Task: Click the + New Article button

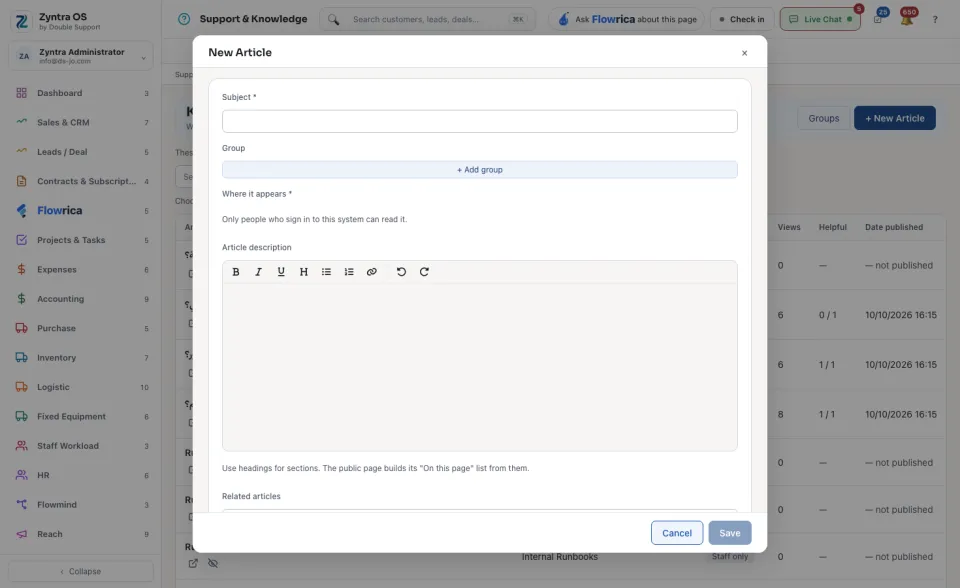Action: tap(894, 118)
